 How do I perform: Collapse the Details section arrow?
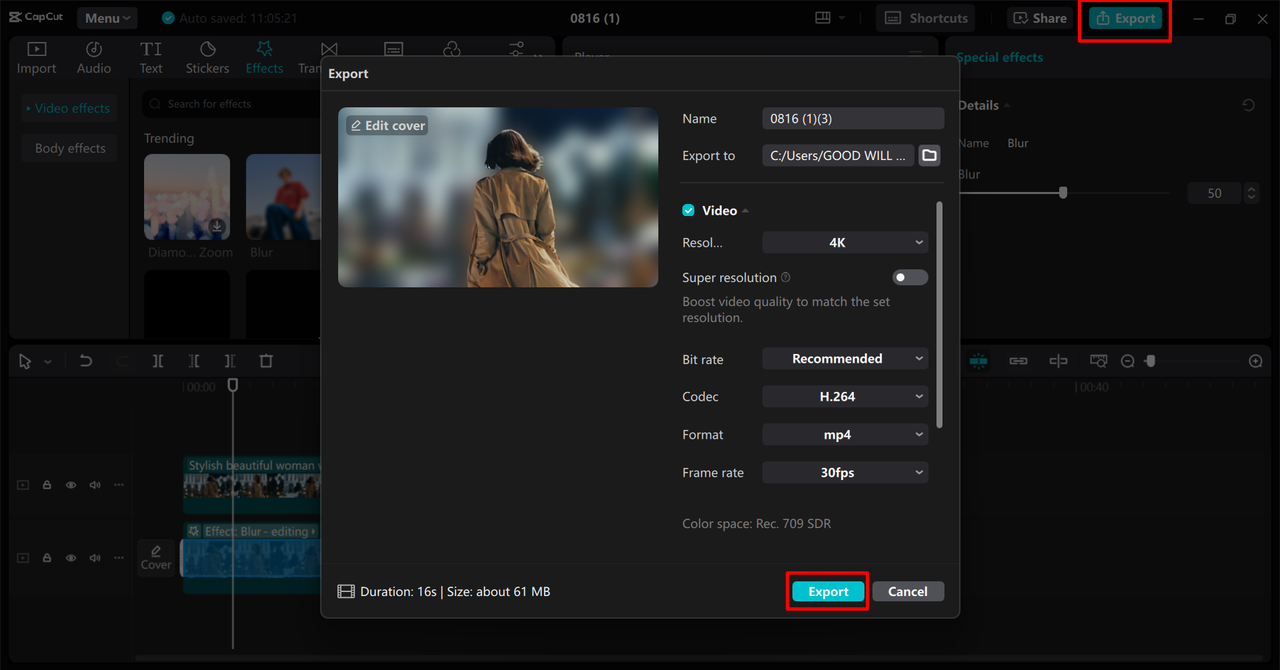[x=1007, y=106]
